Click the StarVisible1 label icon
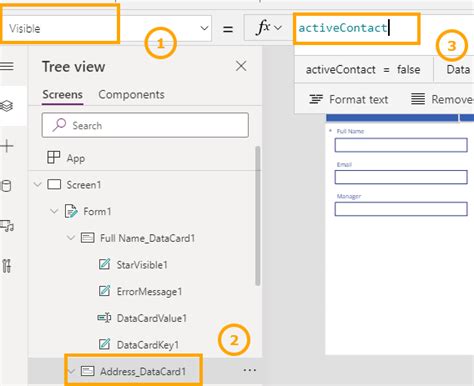 click(104, 264)
